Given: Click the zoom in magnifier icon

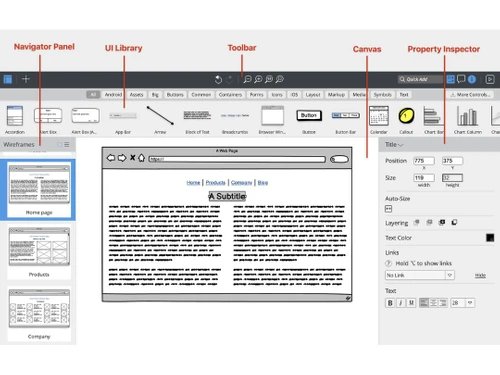Looking at the screenshot, I should click(258, 79).
